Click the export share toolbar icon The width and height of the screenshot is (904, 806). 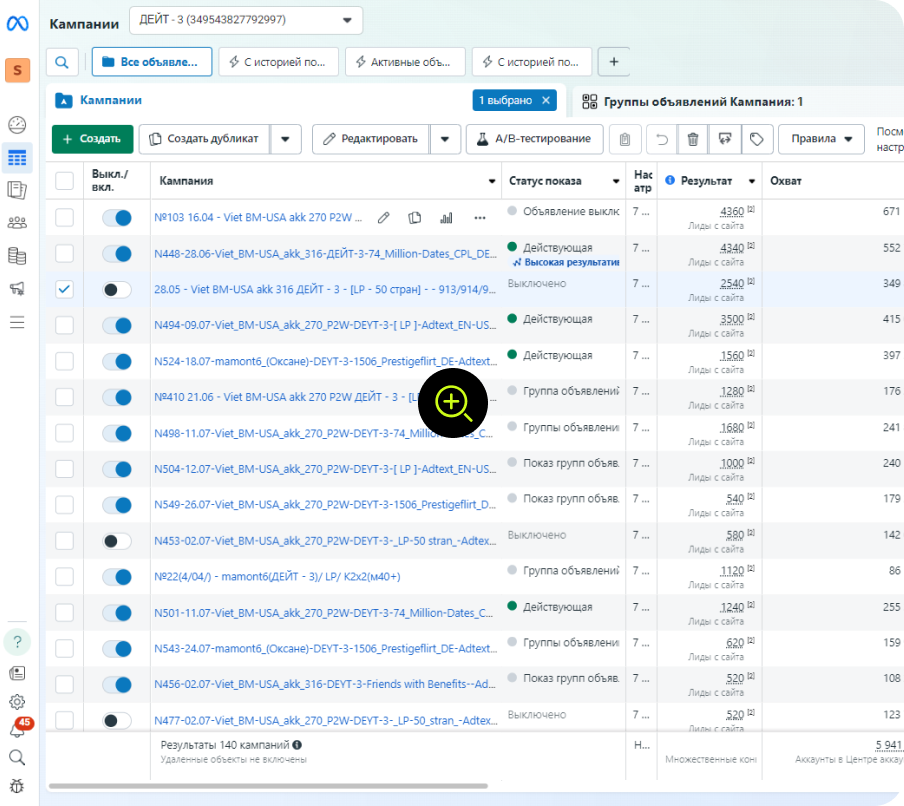[x=725, y=139]
